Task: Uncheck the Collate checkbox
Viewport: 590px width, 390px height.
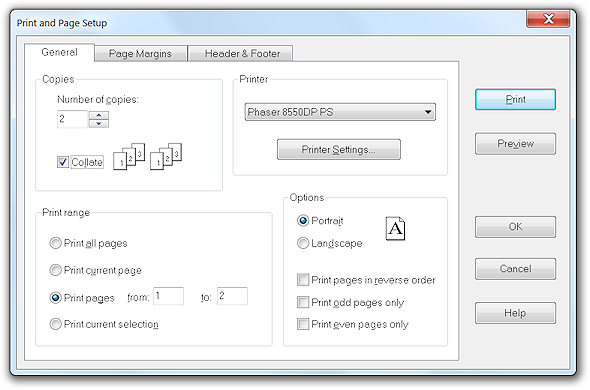Action: click(62, 162)
